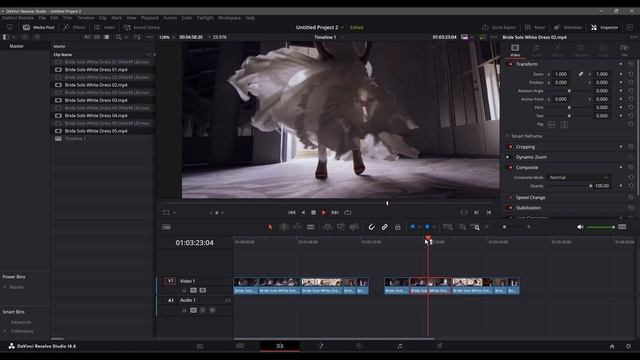This screenshot has width=640, height=360.
Task: Select Bride Solo White Dress 01.mp4
Action: (x=96, y=70)
